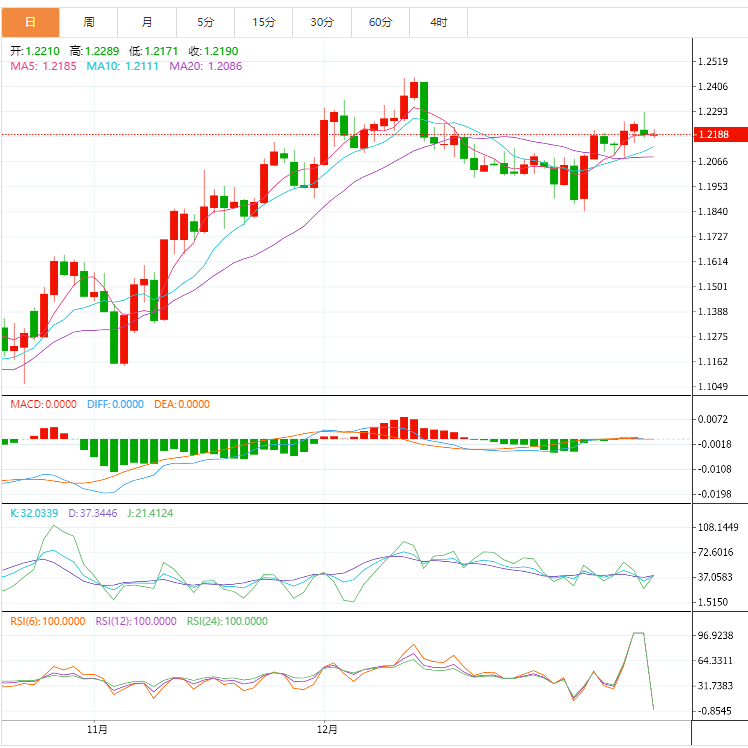Viewport: 748px width, 748px height.
Task: Open the 60分 interval tab
Action: (x=380, y=22)
